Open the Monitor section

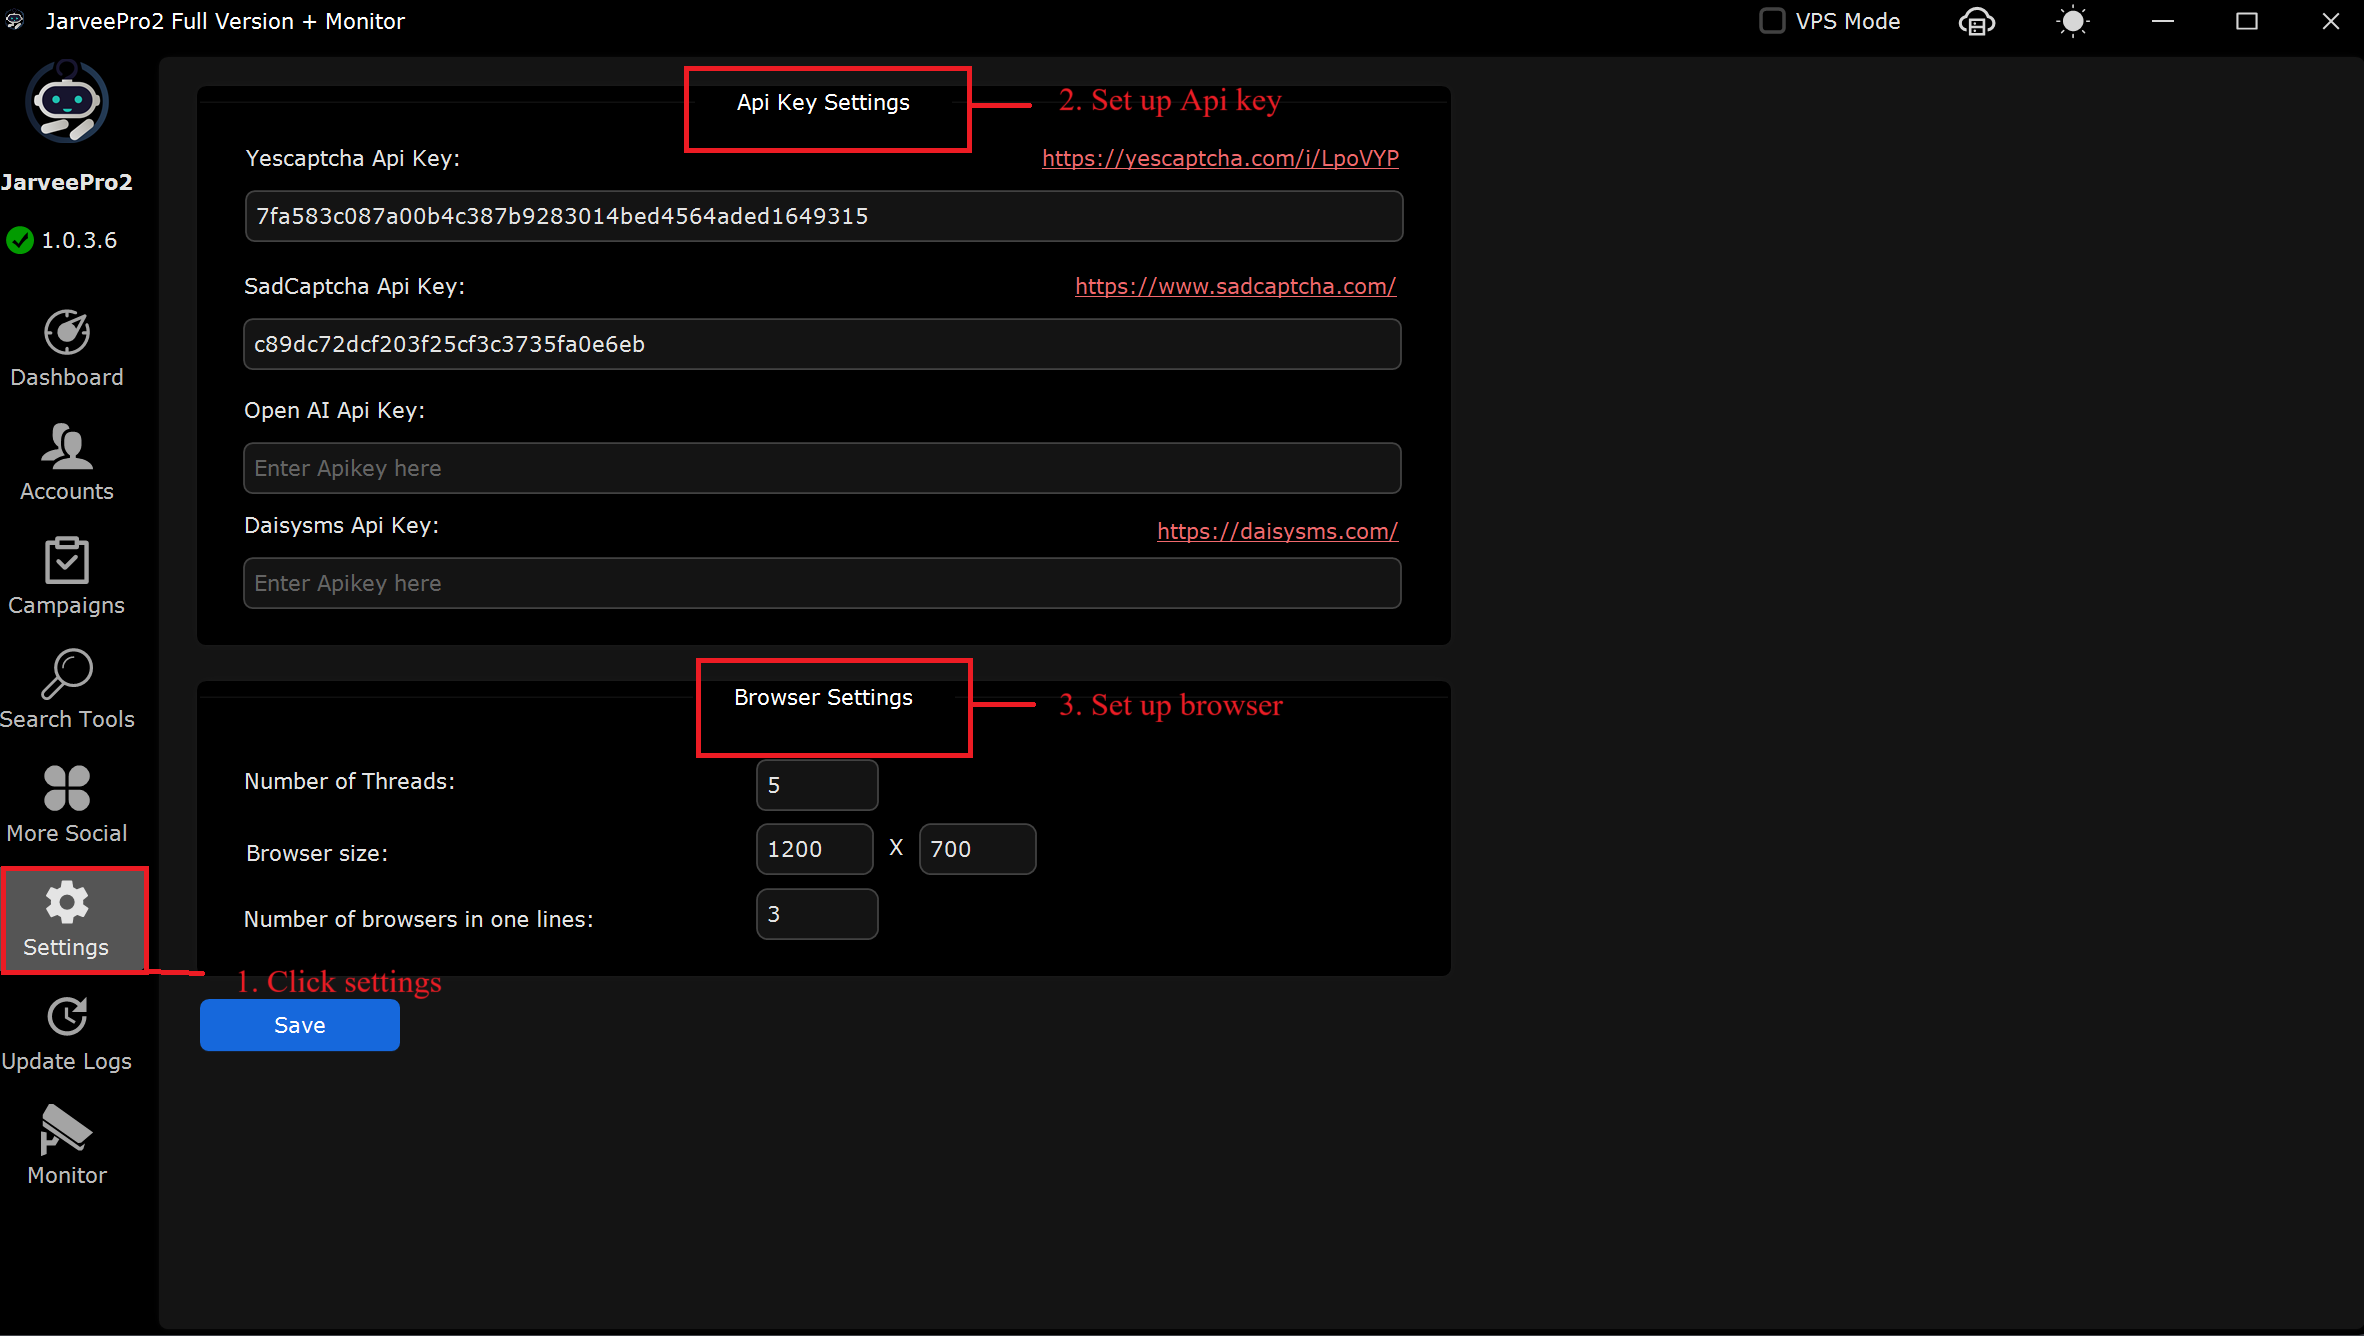click(x=67, y=1147)
